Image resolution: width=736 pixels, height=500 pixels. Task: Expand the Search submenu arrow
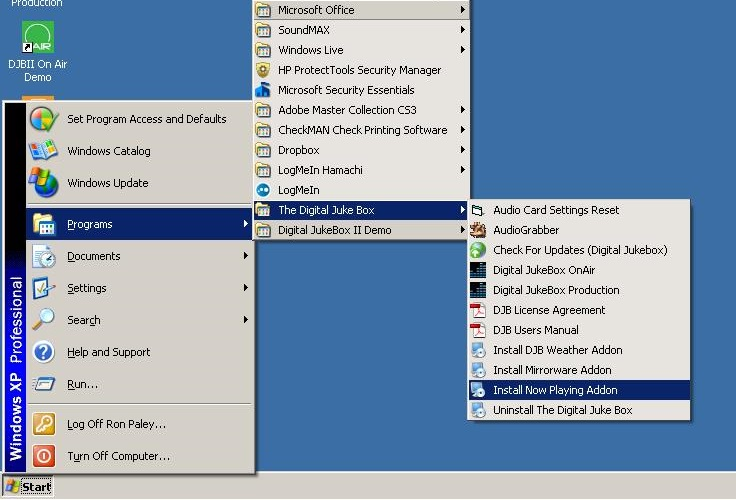coord(246,320)
